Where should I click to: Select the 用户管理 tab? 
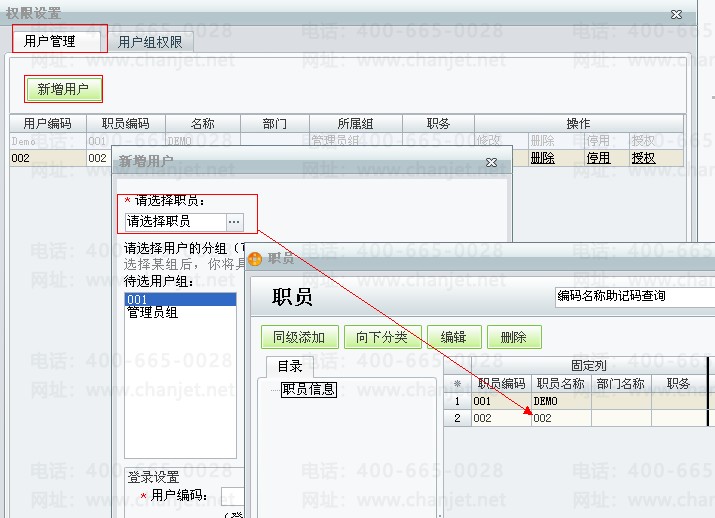point(50,42)
